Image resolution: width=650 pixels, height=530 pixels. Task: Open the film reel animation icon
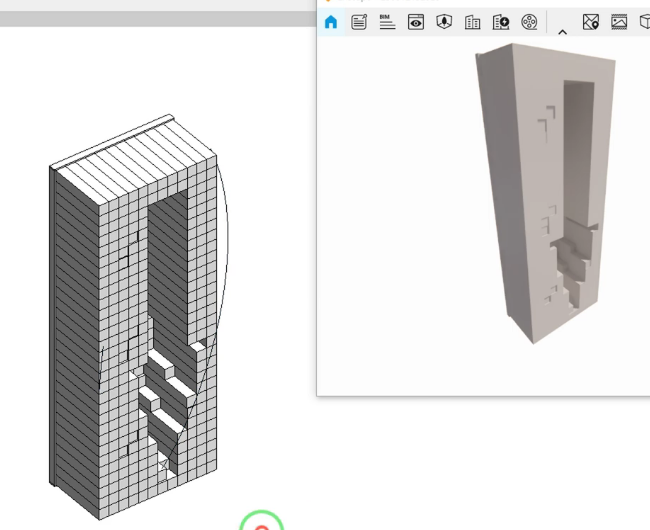point(530,22)
